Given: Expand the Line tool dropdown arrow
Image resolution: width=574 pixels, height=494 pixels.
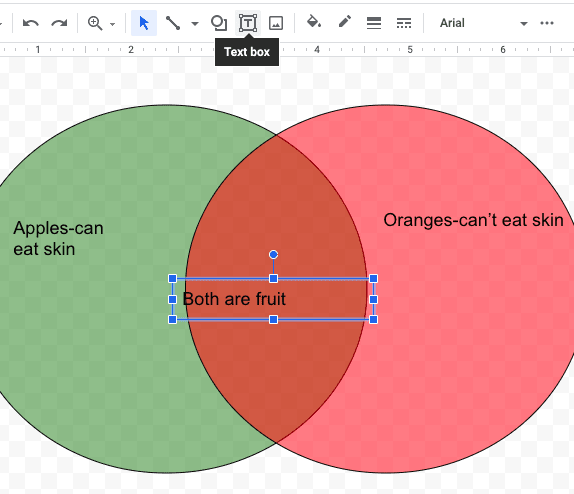Looking at the screenshot, I should 195,24.
